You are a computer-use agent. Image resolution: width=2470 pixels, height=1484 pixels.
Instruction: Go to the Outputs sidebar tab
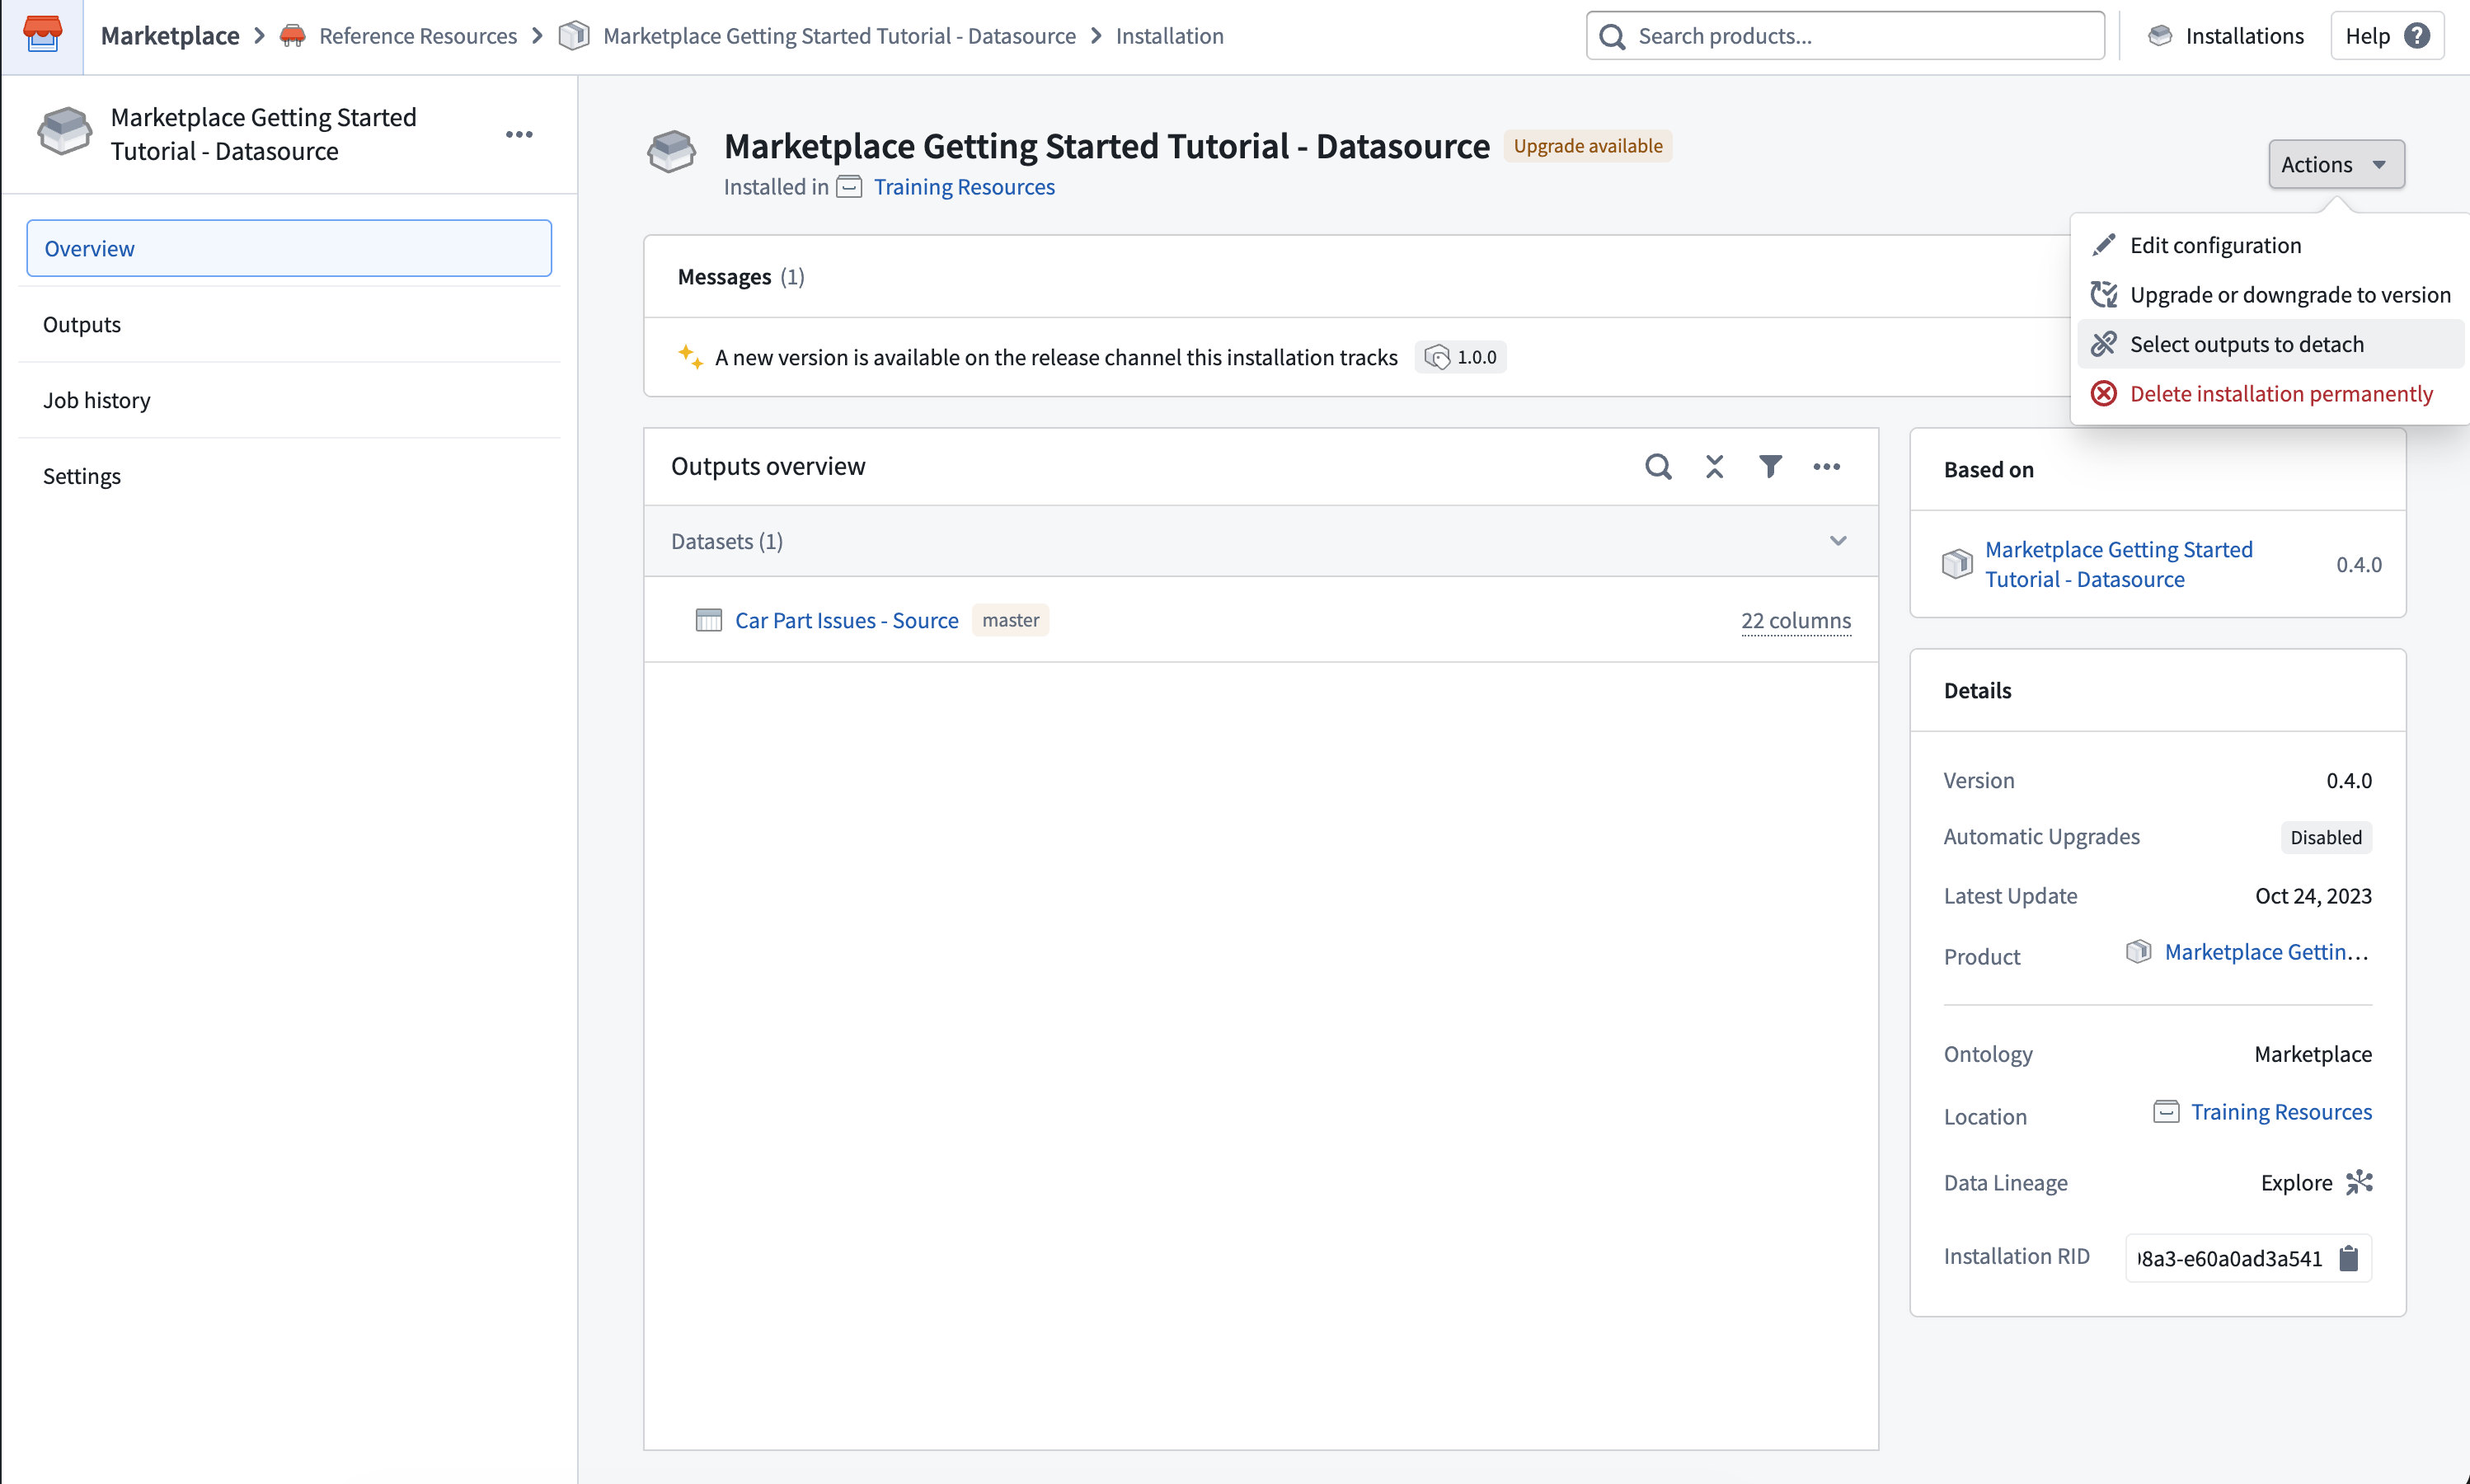(x=289, y=324)
